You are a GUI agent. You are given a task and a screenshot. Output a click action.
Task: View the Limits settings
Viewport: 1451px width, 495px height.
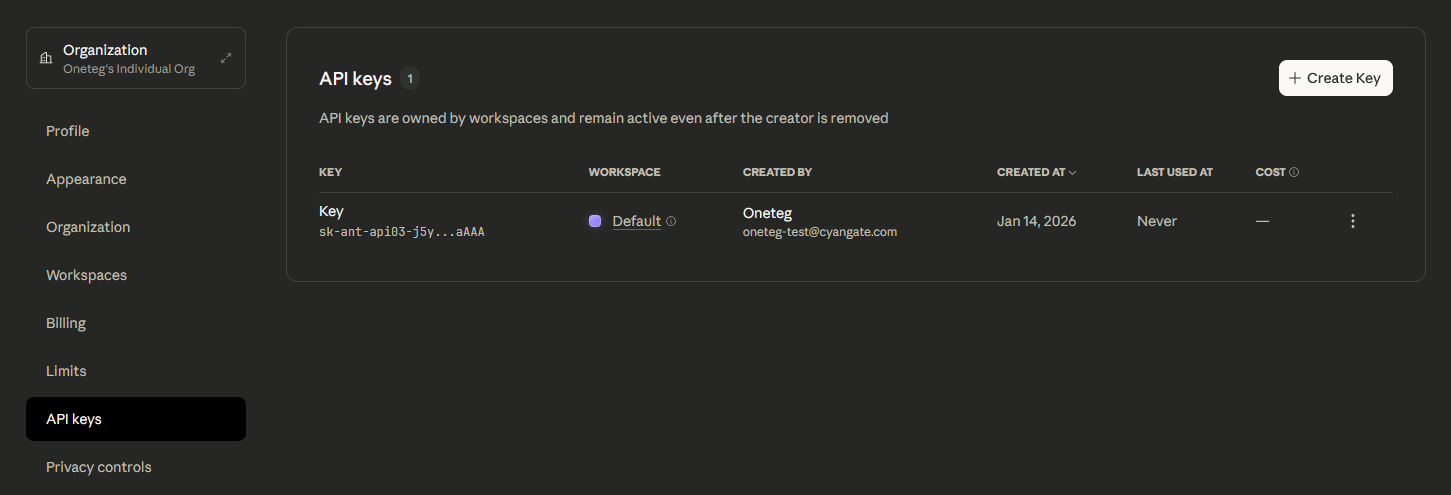tap(66, 371)
